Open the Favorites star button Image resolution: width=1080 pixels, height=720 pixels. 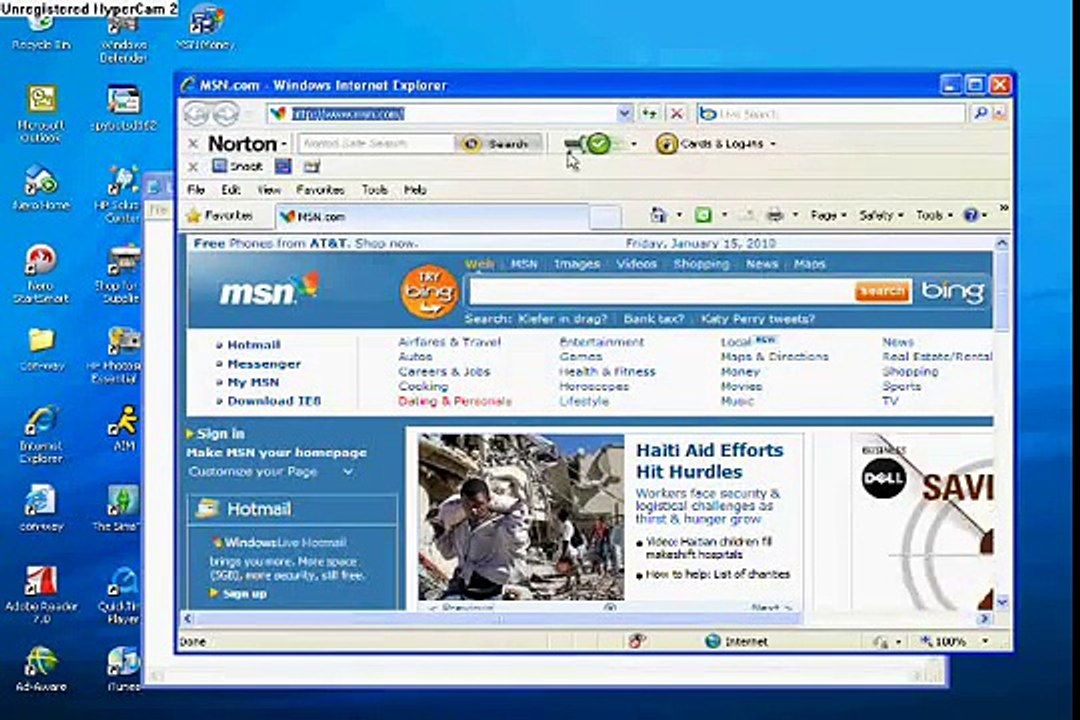220,216
